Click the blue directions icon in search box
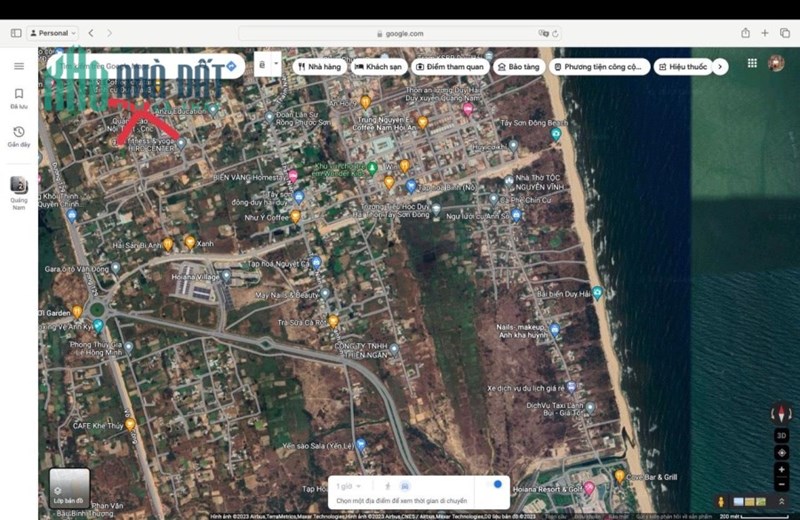The width and height of the screenshot is (800, 520). coord(231,66)
